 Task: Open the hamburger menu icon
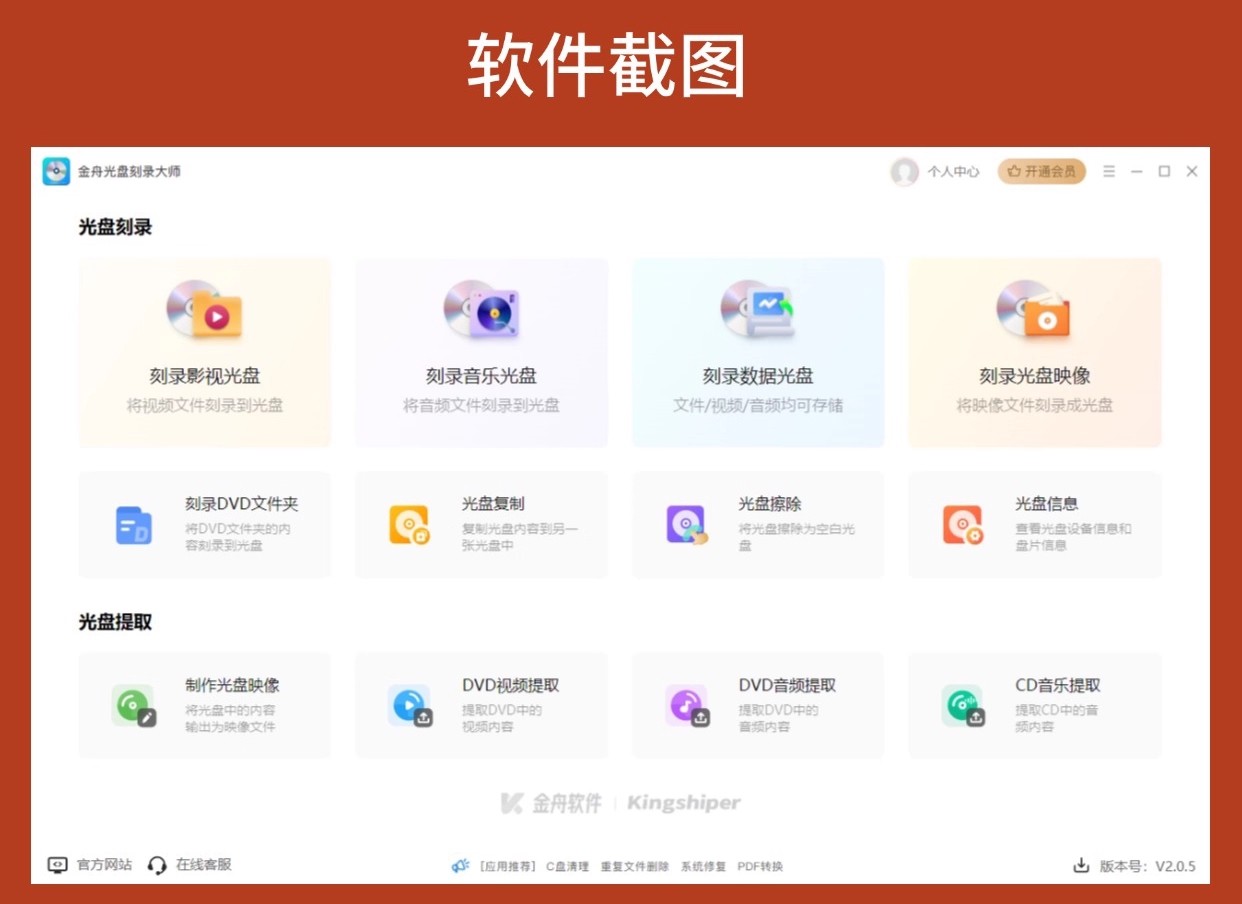click(1109, 172)
